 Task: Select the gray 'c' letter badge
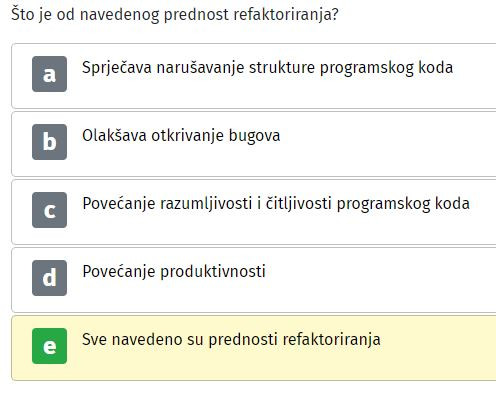pos(49,210)
